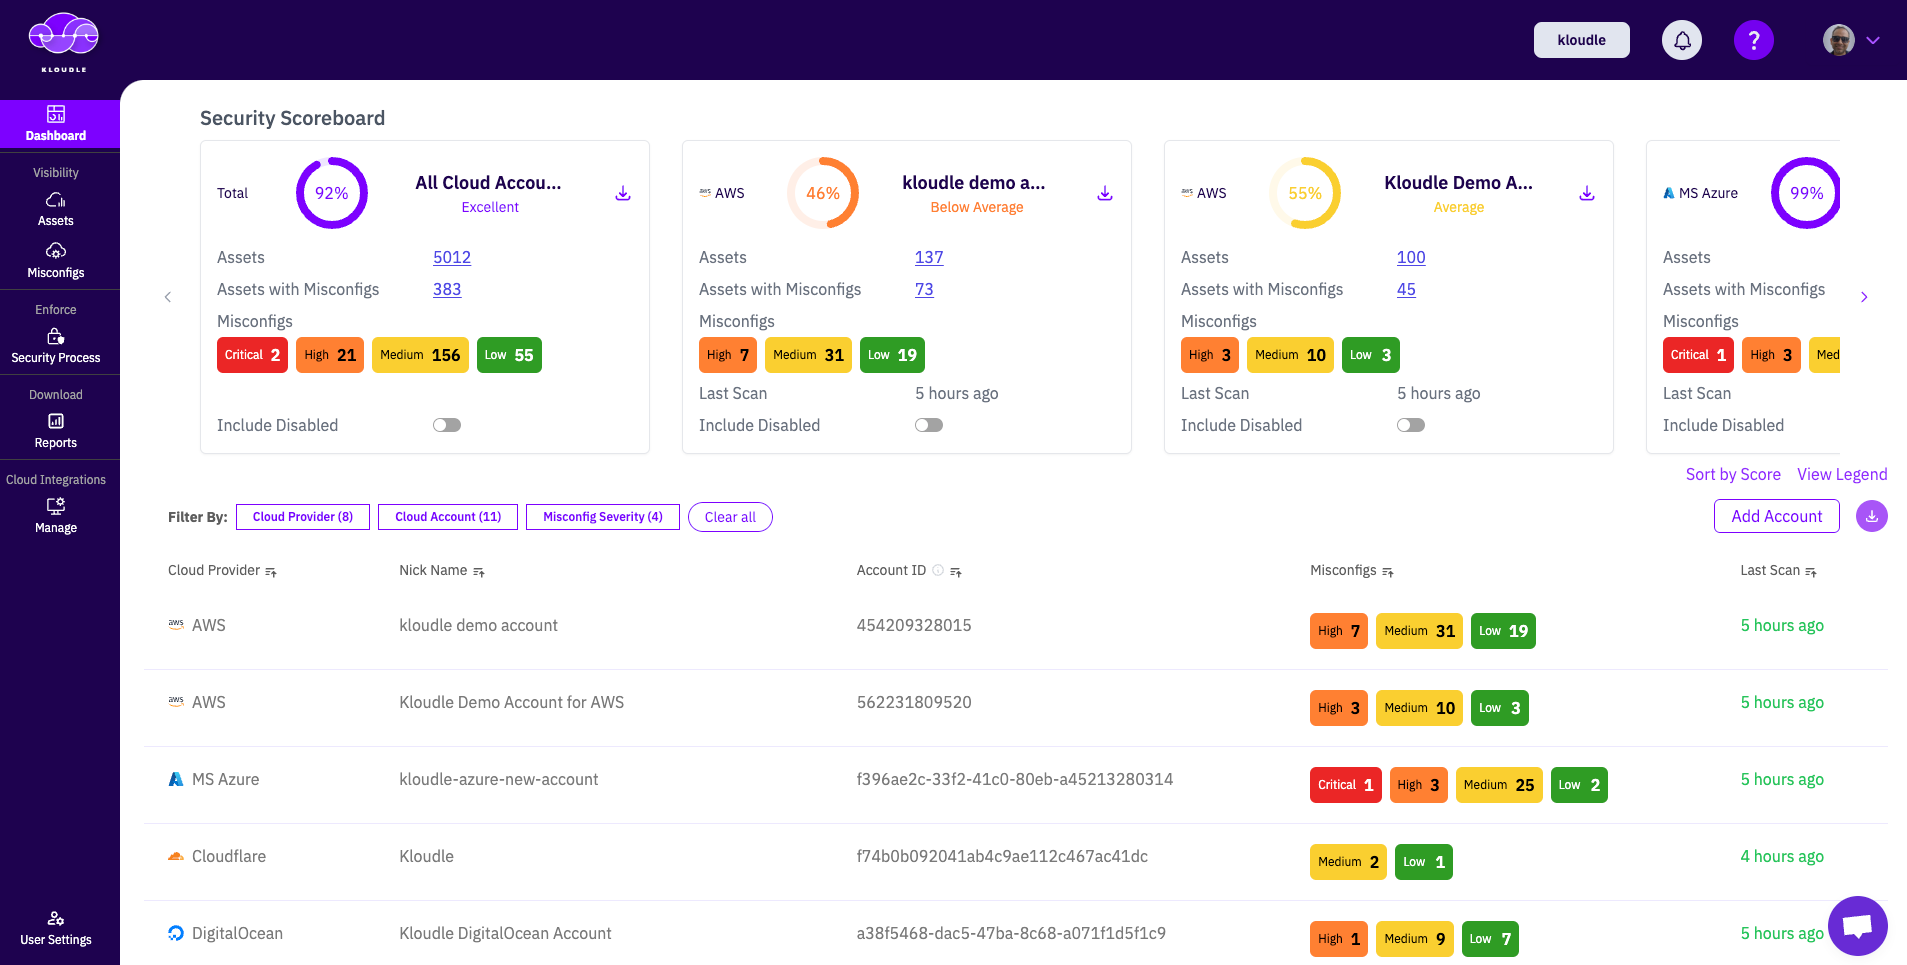Sort by Nick Name column icon
This screenshot has width=1907, height=965.
coord(479,572)
